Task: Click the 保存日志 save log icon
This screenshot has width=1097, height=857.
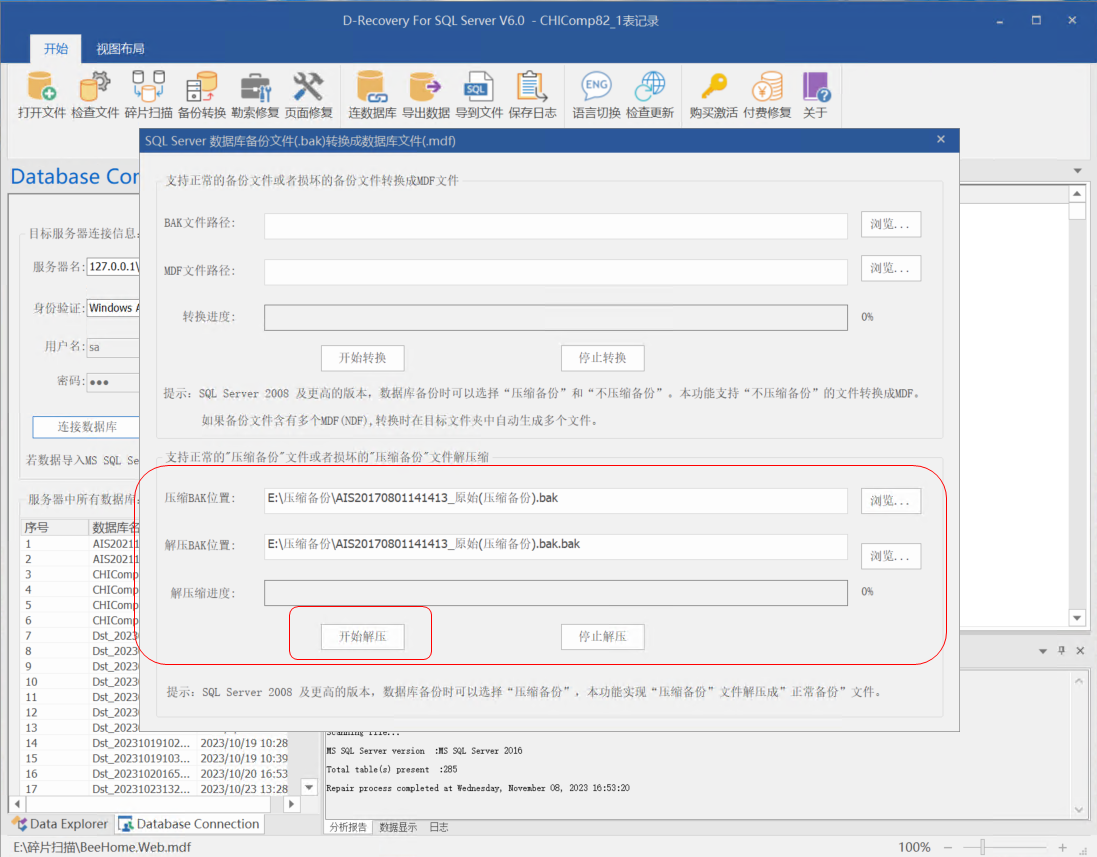Action: (x=532, y=95)
